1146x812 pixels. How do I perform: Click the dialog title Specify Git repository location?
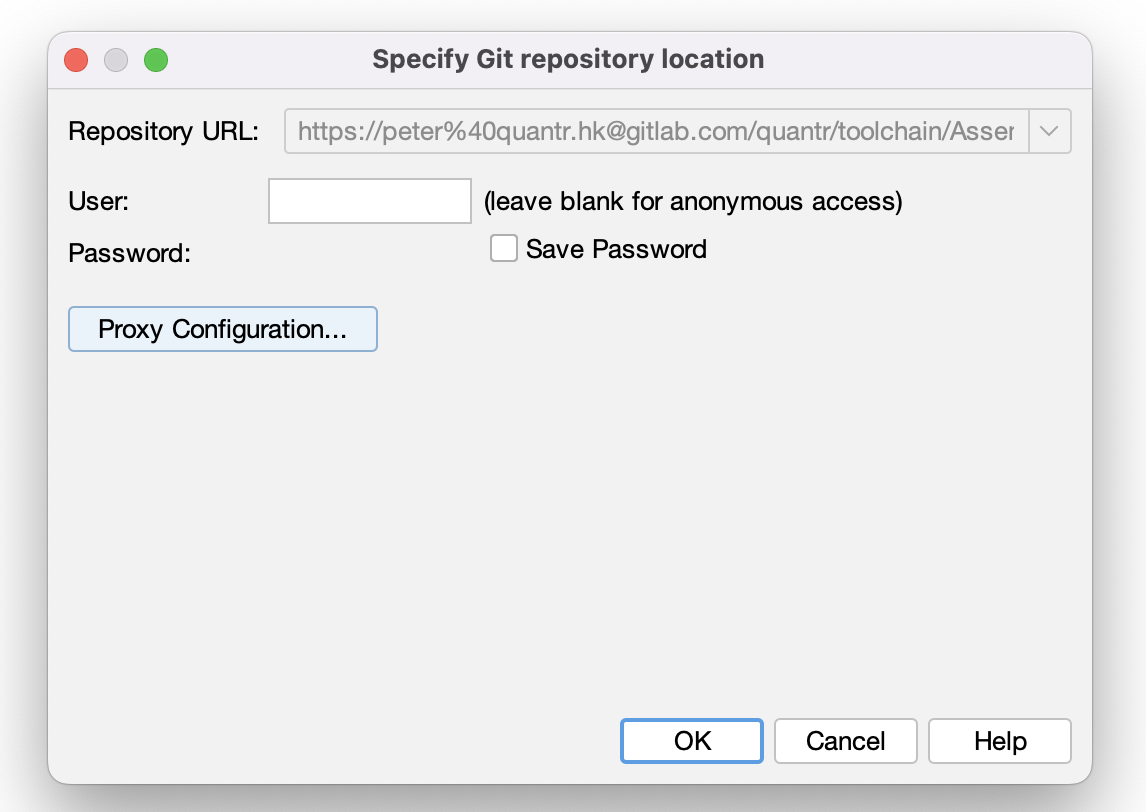click(568, 59)
